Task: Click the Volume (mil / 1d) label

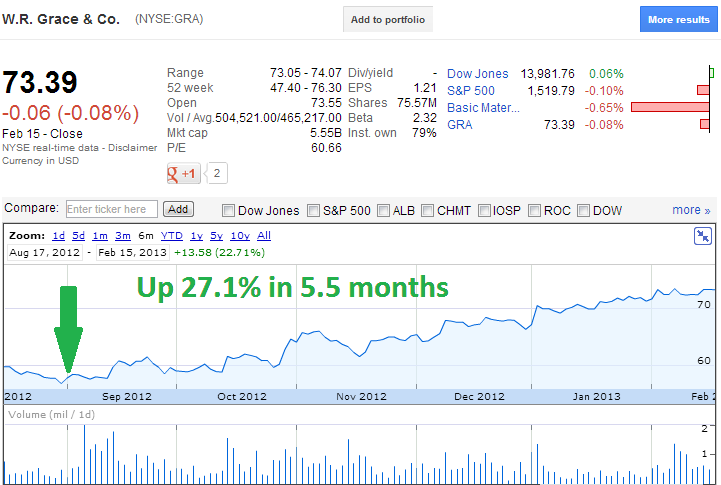Action: pyautogui.click(x=52, y=415)
